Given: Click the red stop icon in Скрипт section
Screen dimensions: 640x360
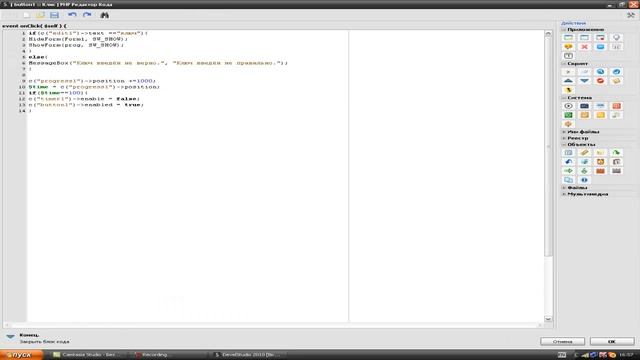Looking at the screenshot, I should pos(600,81).
